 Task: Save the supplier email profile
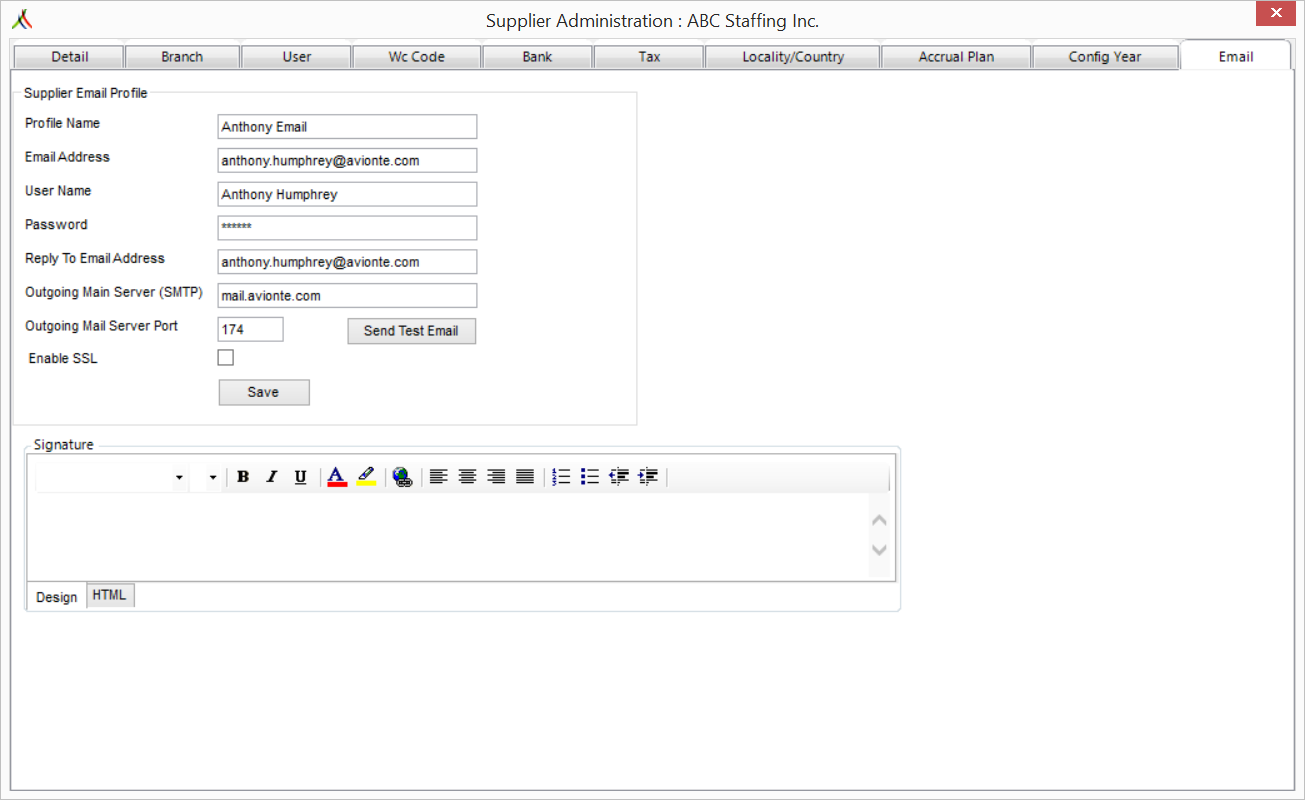[x=264, y=392]
